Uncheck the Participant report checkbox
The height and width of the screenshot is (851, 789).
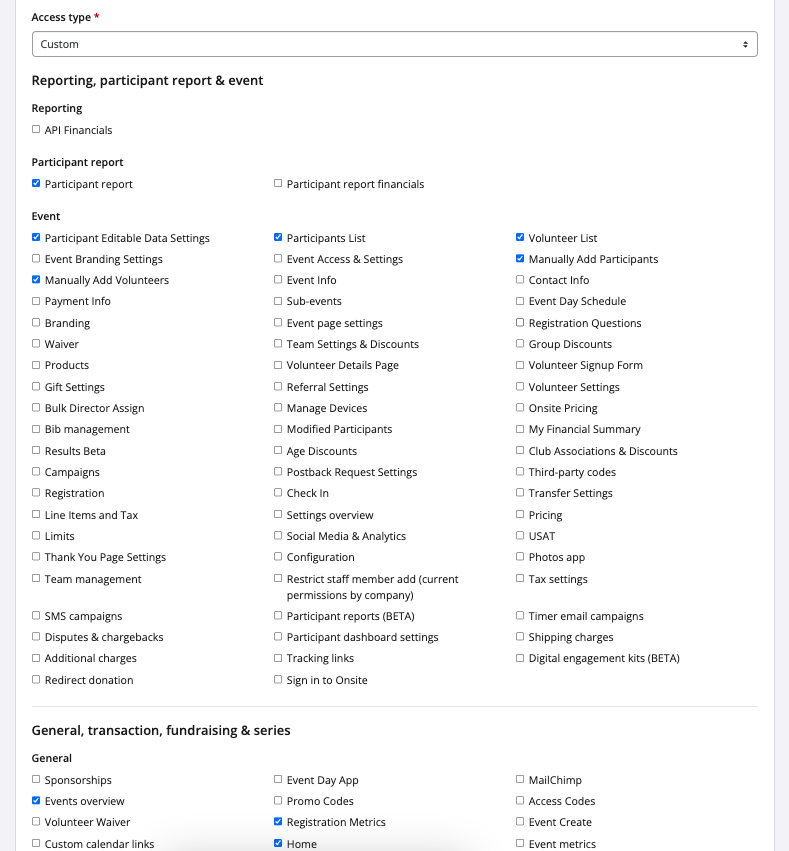[36, 184]
